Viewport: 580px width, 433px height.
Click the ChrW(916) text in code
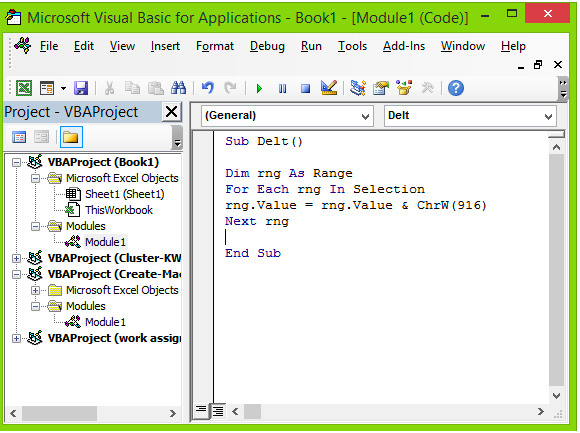tap(451, 205)
